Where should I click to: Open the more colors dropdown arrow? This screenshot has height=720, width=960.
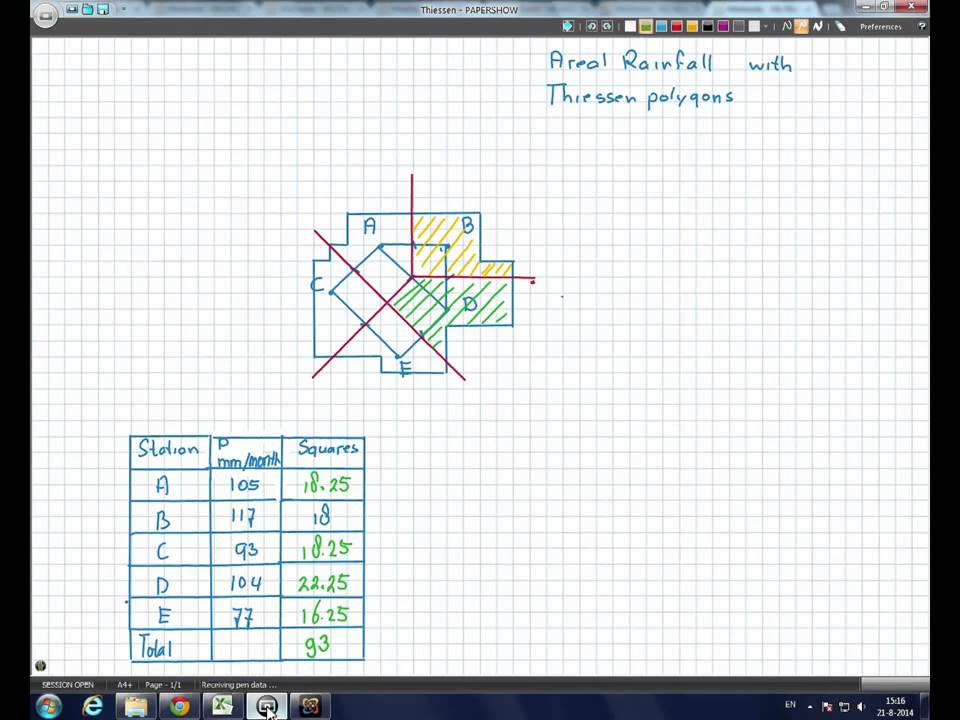[766, 26]
